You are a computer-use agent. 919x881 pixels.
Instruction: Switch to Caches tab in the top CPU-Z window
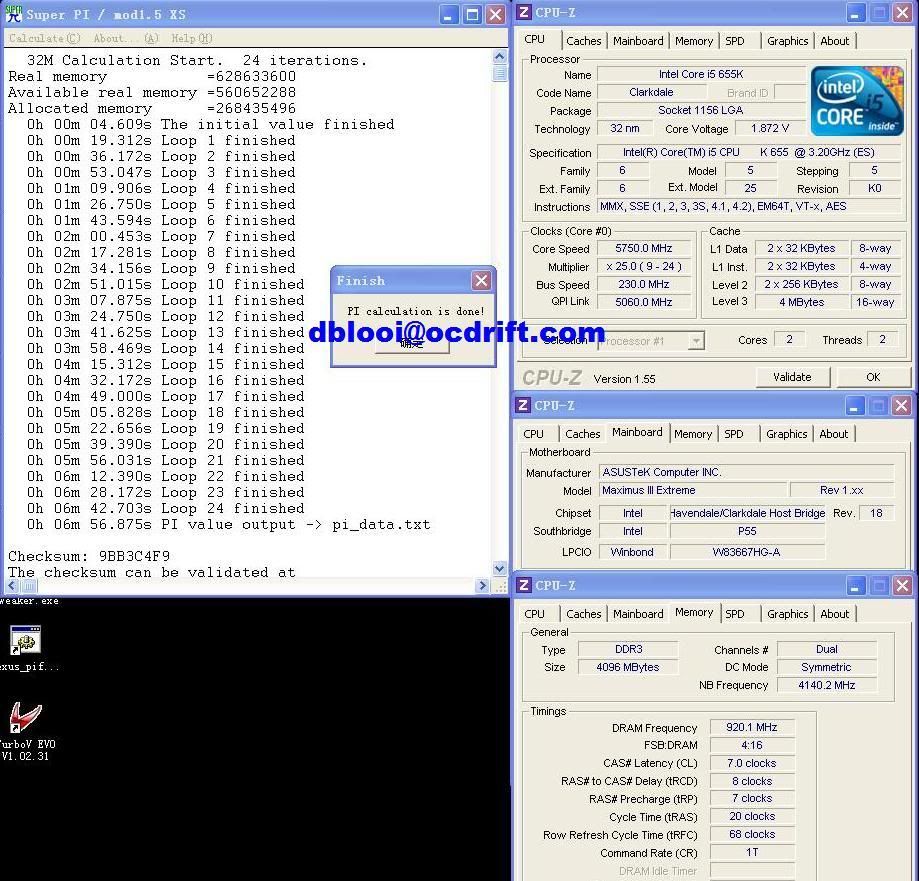coord(583,41)
